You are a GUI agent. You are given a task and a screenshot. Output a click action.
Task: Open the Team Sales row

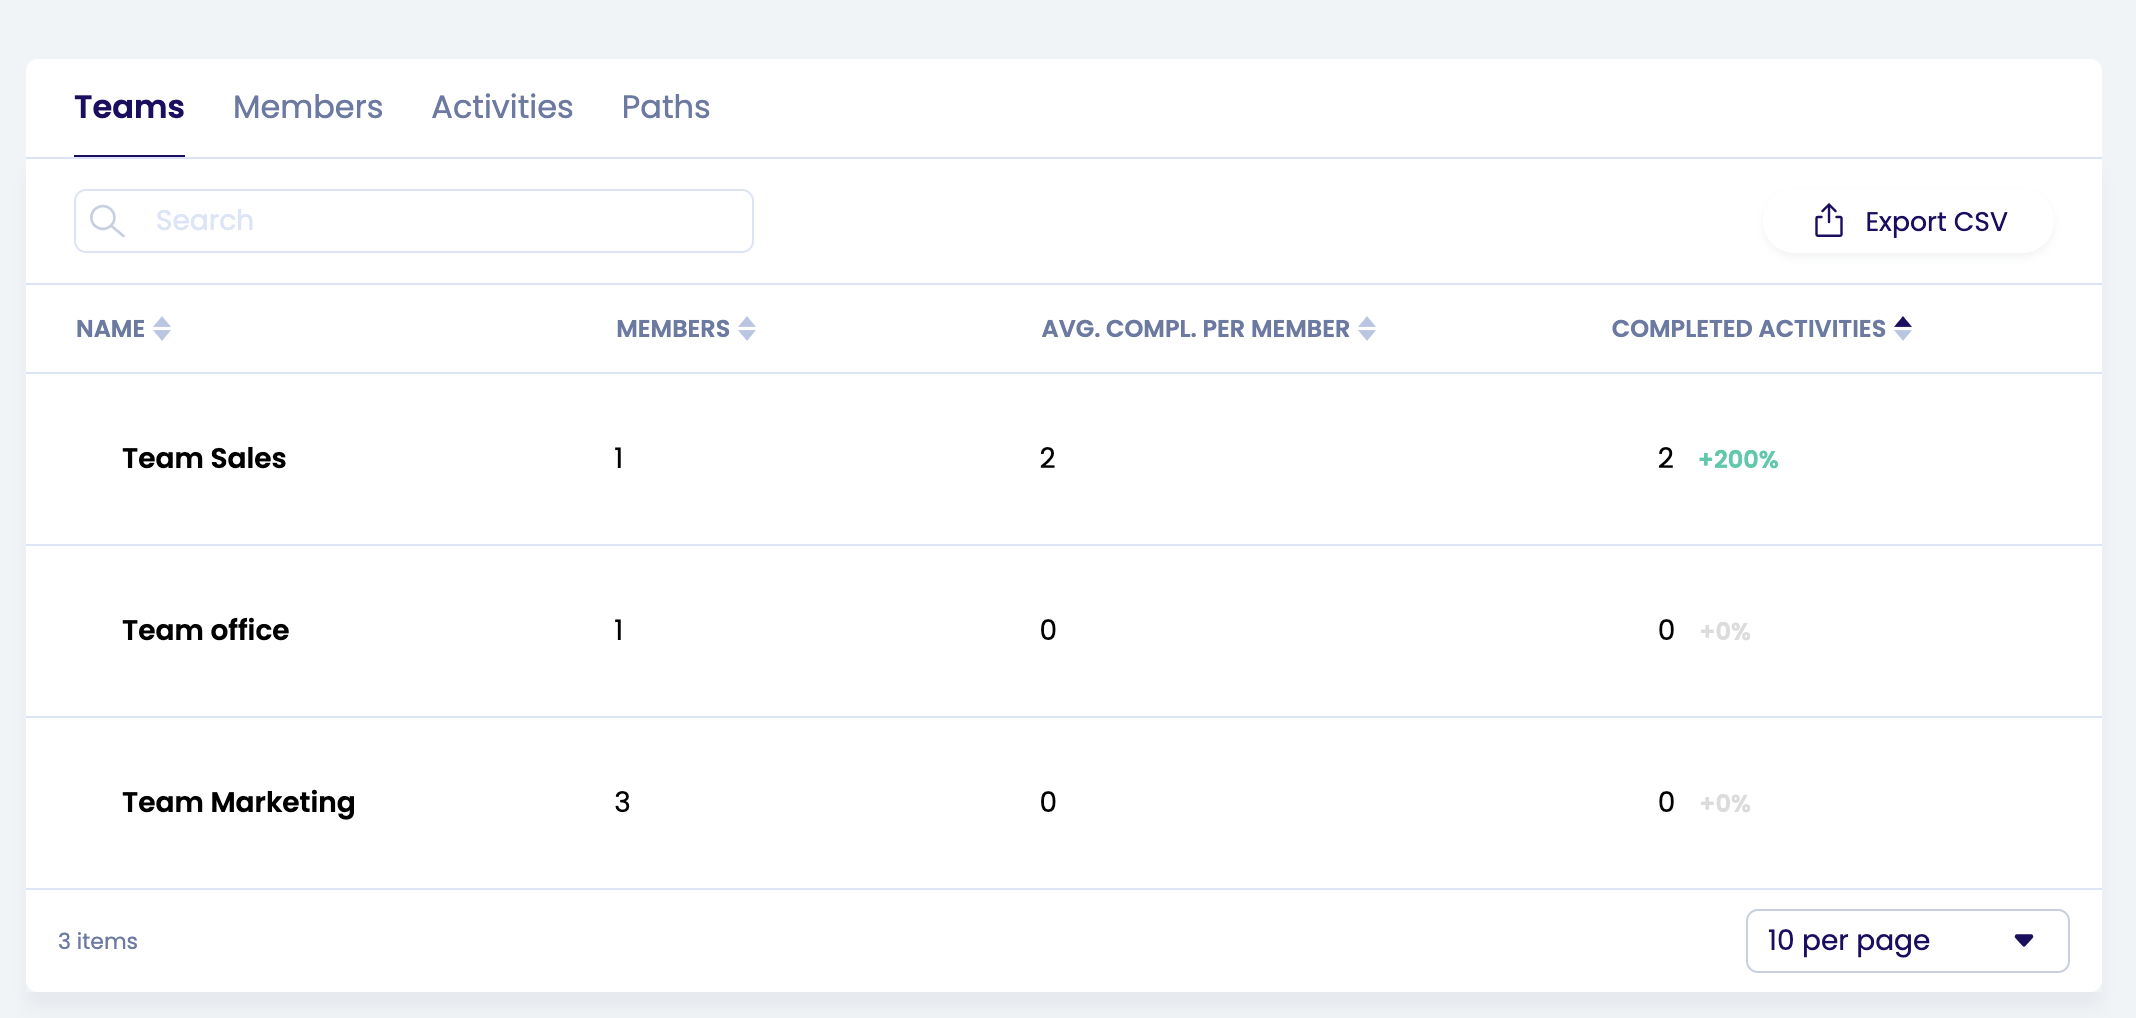(x=204, y=458)
